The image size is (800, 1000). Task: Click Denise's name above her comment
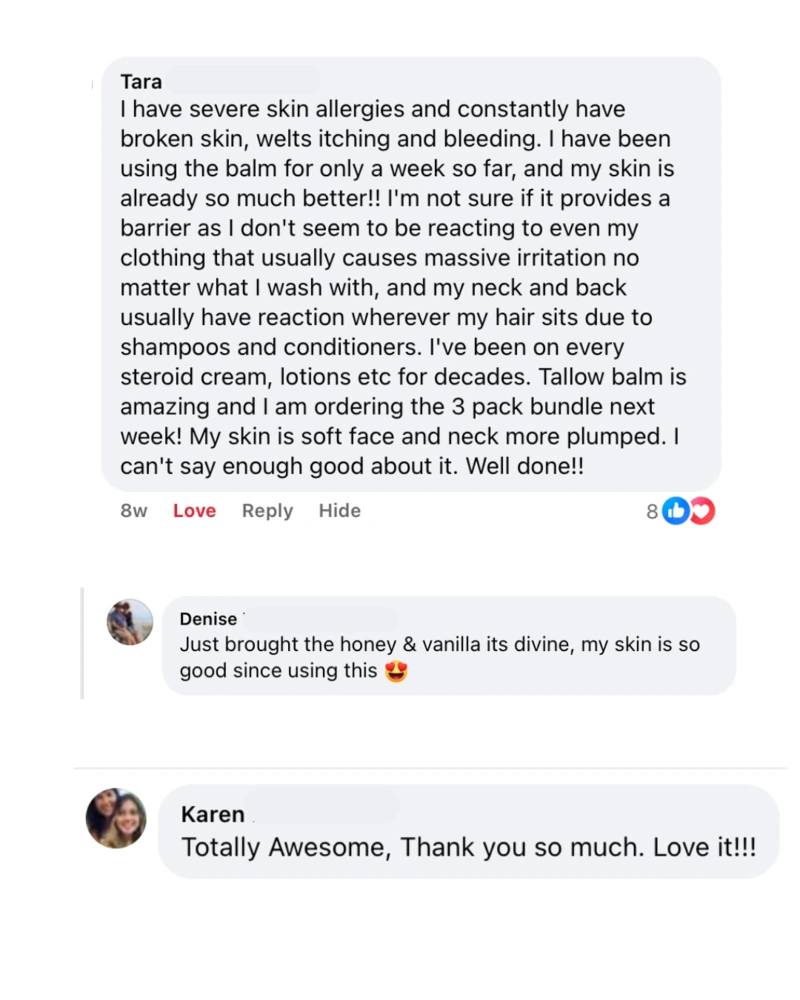[x=207, y=619]
